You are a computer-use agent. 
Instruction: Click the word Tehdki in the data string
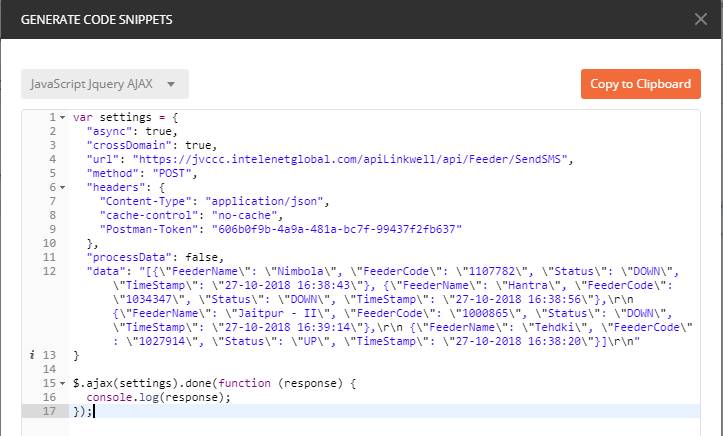554,327
